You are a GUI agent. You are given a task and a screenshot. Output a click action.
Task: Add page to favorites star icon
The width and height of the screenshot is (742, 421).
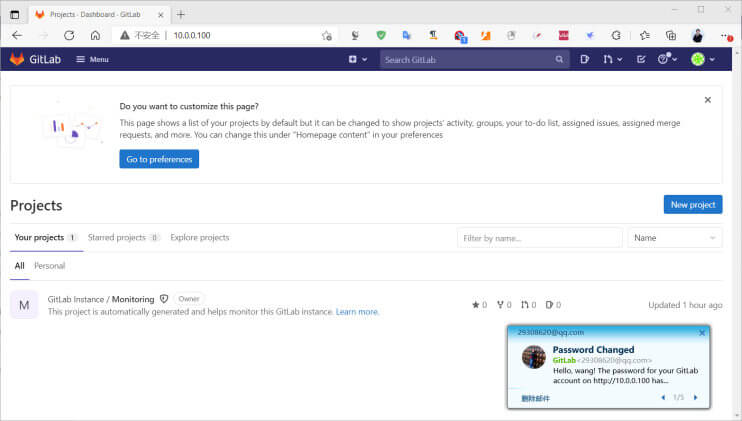coord(327,35)
